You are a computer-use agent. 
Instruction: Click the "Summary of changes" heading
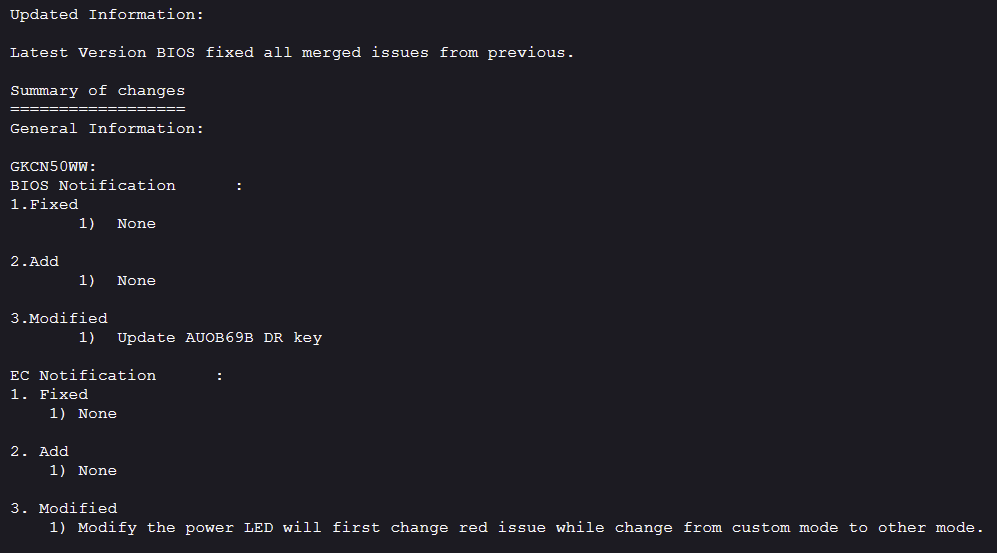[97, 90]
